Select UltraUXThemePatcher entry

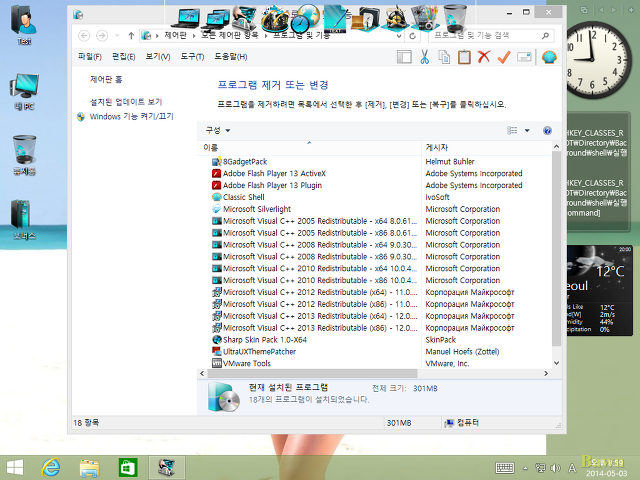coord(259,351)
